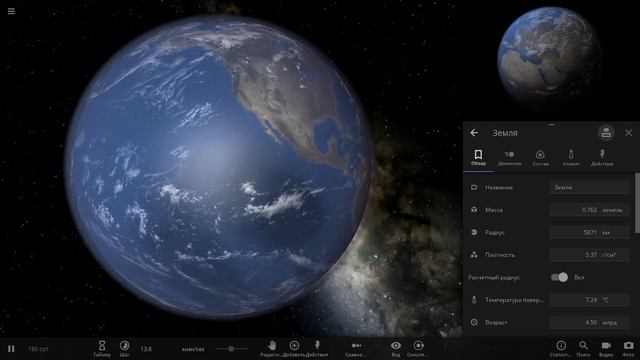The width and height of the screenshot is (640, 360).
Task: Open the Сравнение compare tool
Action: 356,349
